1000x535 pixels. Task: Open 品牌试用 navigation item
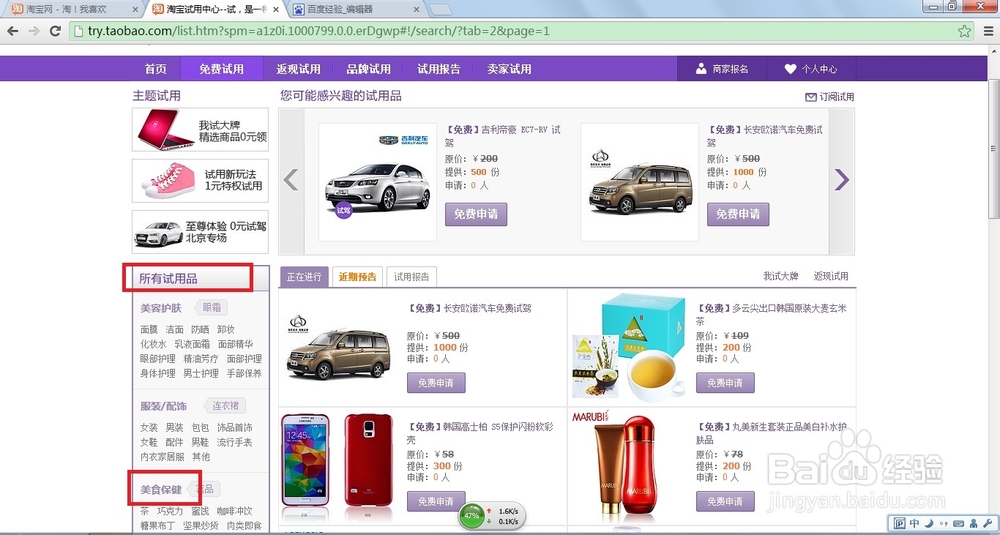[x=369, y=69]
